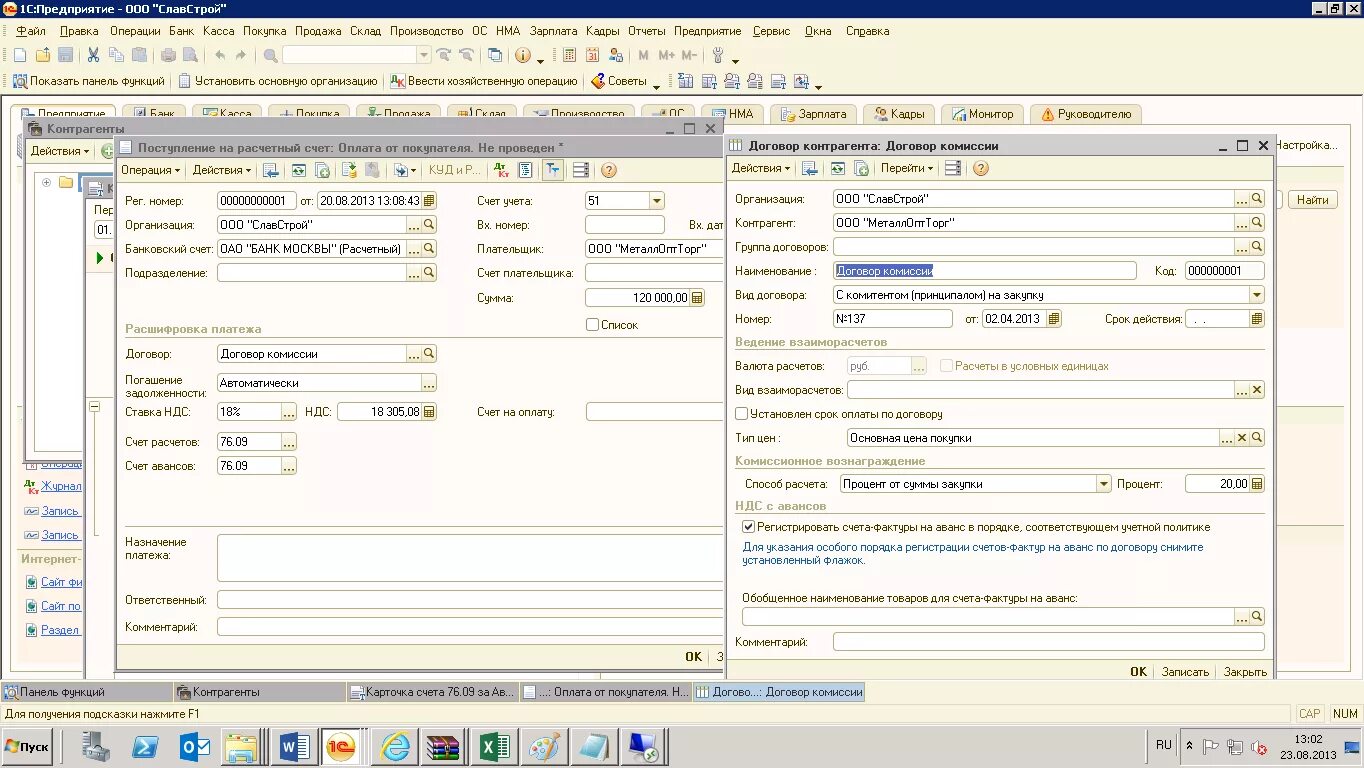Uncheck Регистрировать счета-фактуры на аванс checkbox
Viewport: 1364px width, 768px height.
pyautogui.click(x=748, y=526)
